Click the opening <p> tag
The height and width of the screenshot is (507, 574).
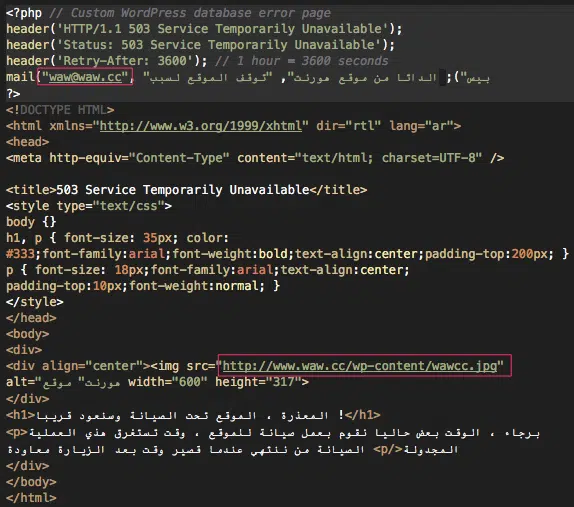pyautogui.click(x=16, y=433)
